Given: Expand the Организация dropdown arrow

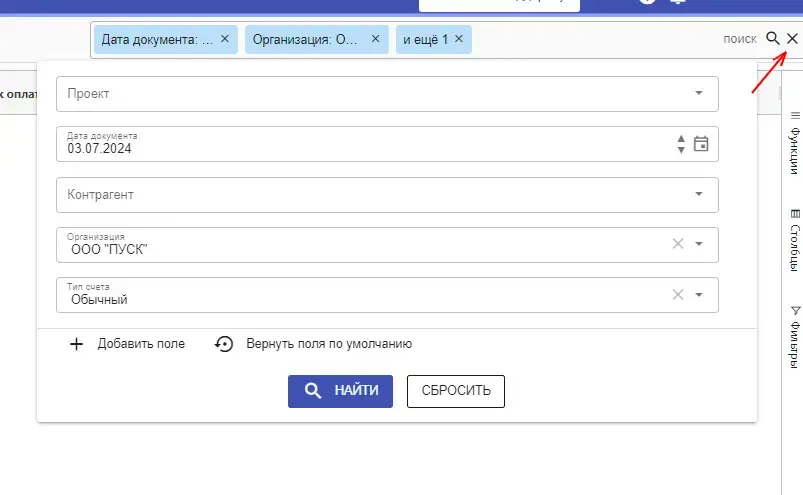Looking at the screenshot, I should coord(699,244).
